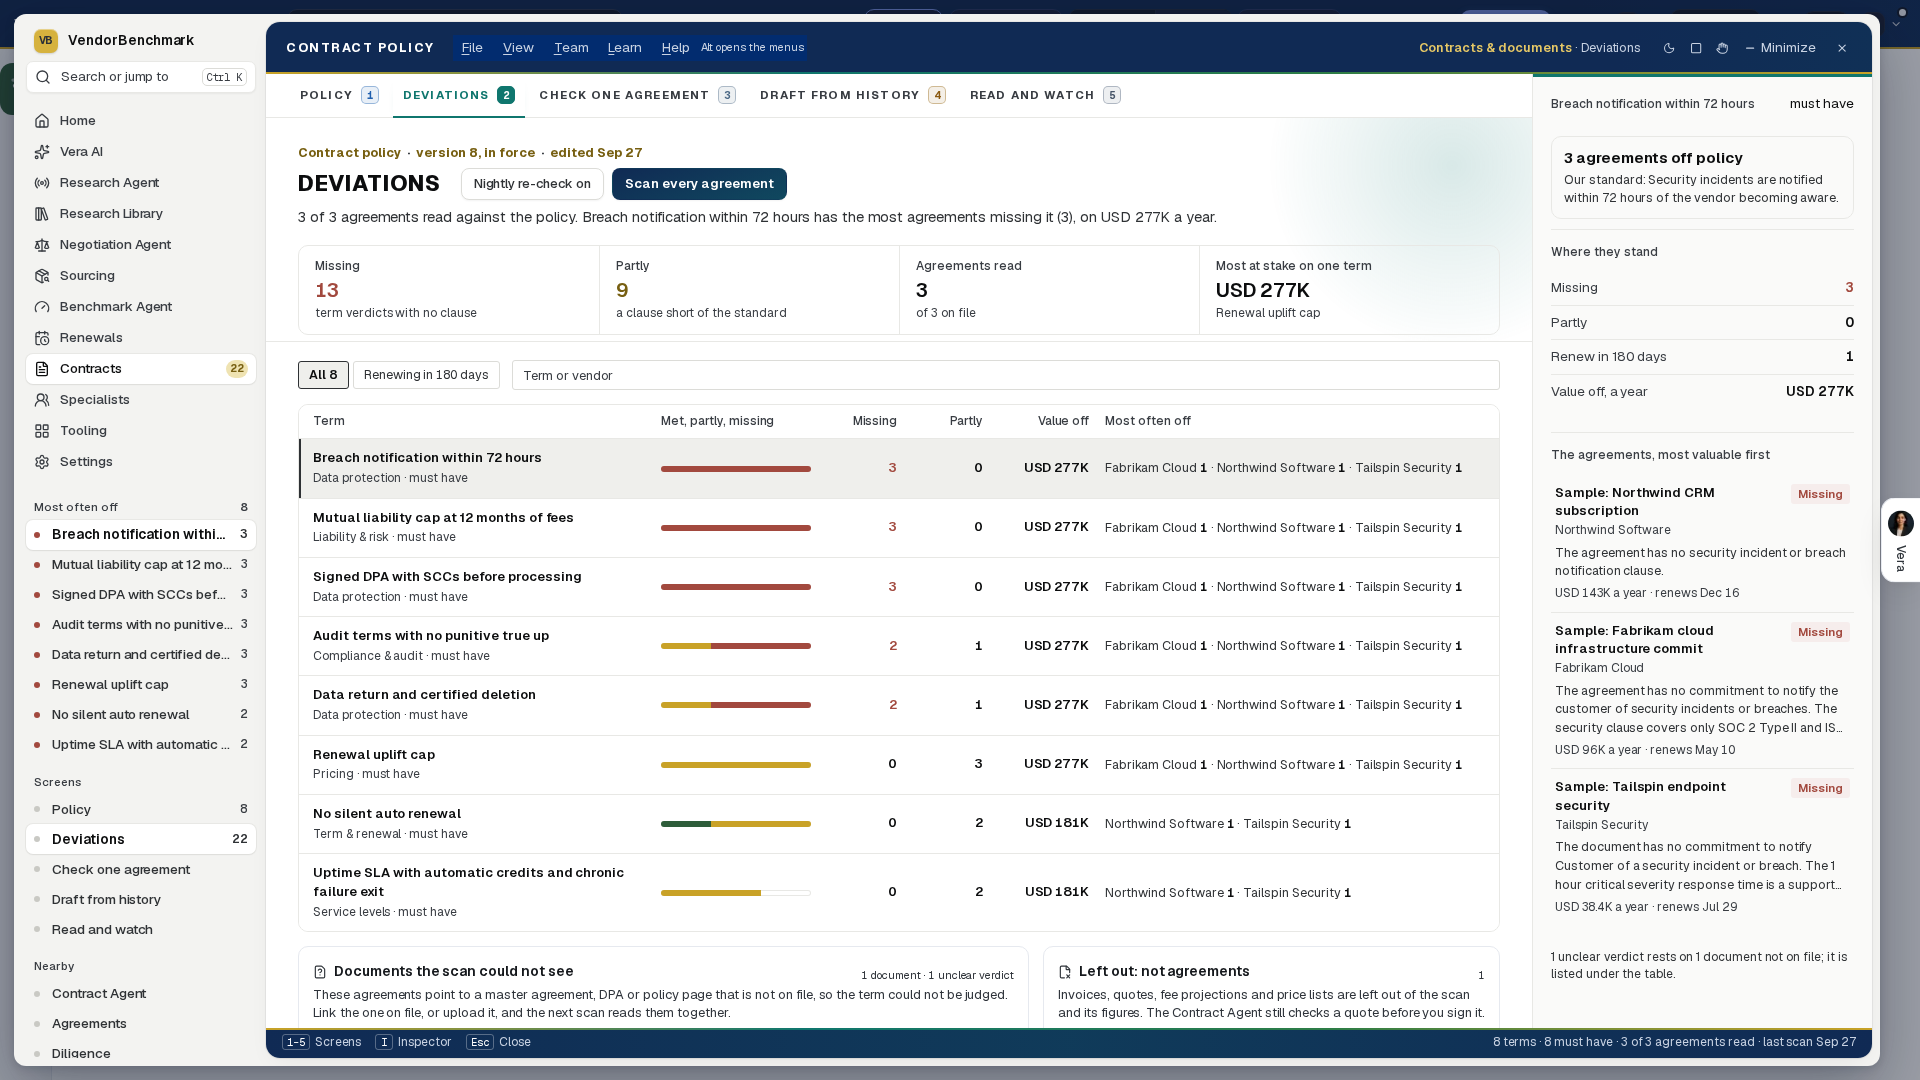This screenshot has height=1080, width=1920.
Task: Open Research Agent in the sidebar
Action: click(x=140, y=183)
